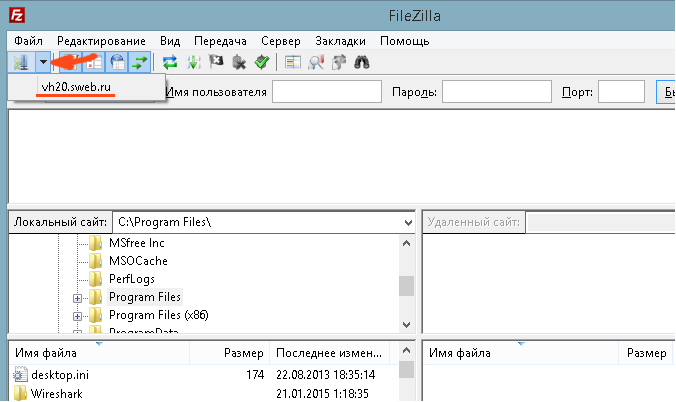The height and width of the screenshot is (402, 676).
Task: Expand the Program Files (x86) tree node
Action: [x=77, y=316]
